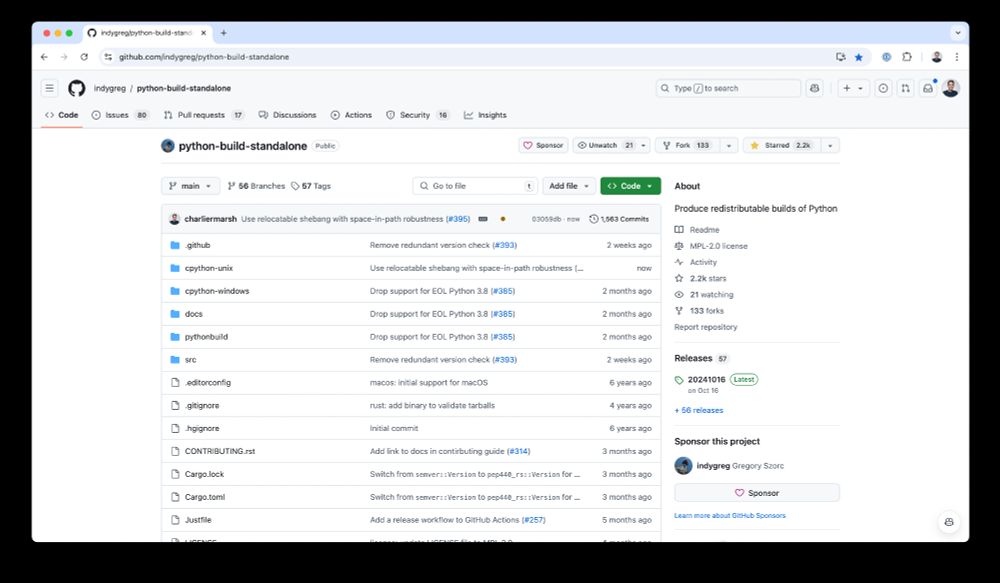Open the hamburger navigation menu

coord(50,88)
